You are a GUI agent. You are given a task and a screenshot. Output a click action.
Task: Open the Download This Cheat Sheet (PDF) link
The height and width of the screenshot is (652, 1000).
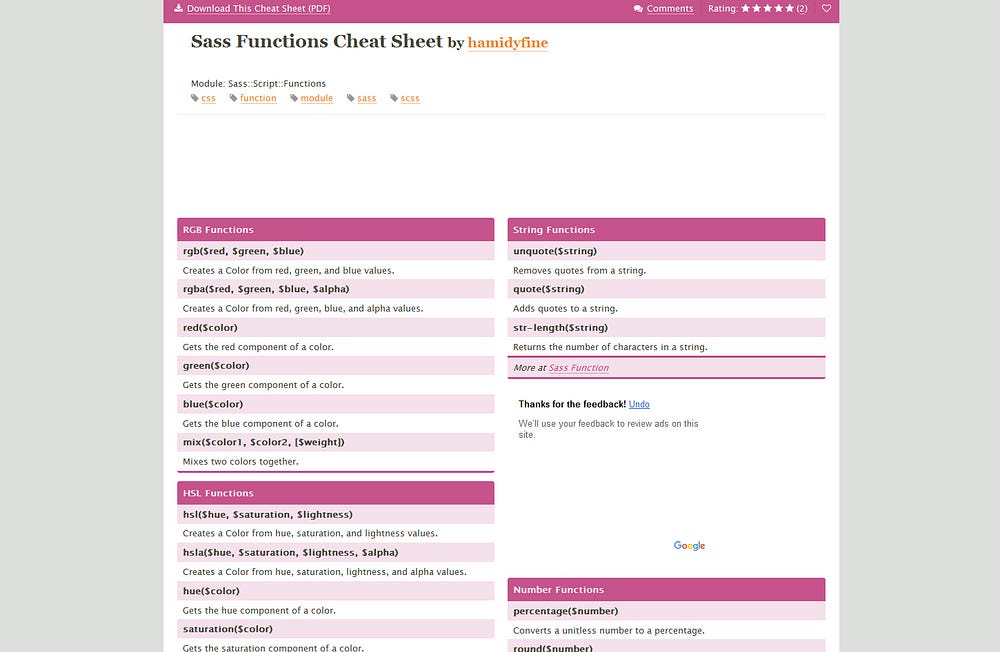tap(258, 8)
